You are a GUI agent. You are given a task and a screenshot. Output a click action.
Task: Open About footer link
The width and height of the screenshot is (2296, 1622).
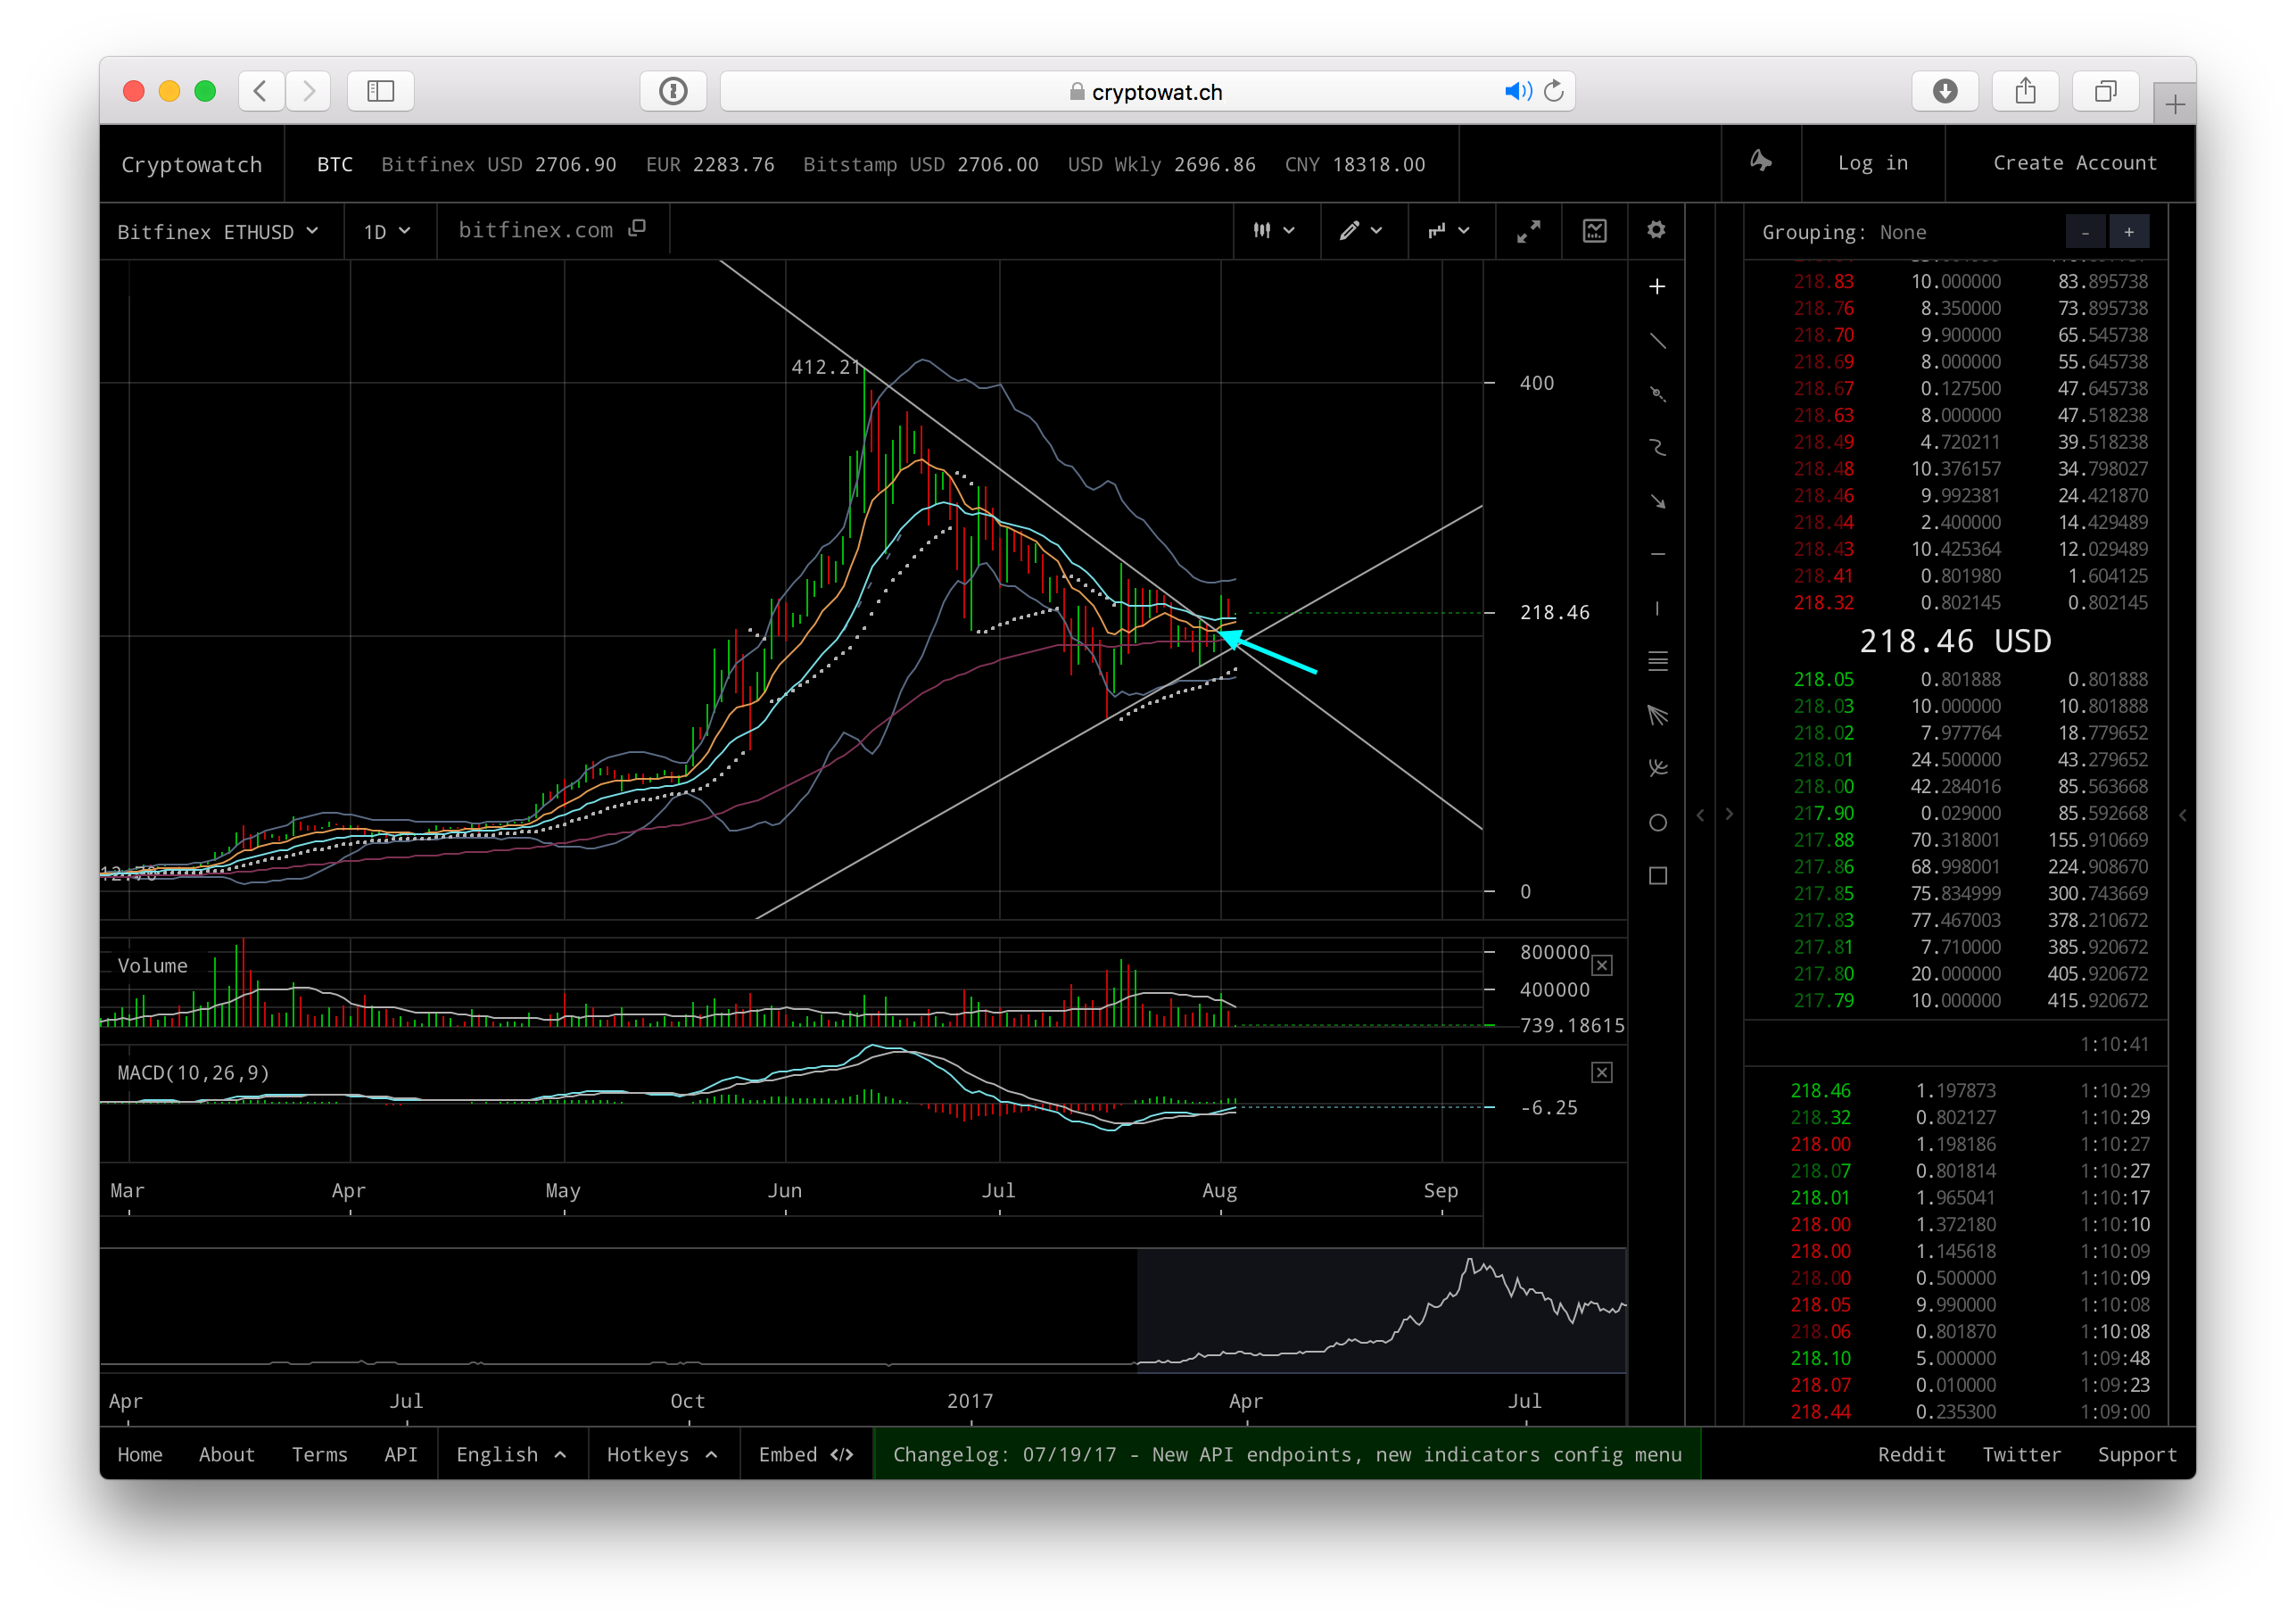pos(226,1454)
